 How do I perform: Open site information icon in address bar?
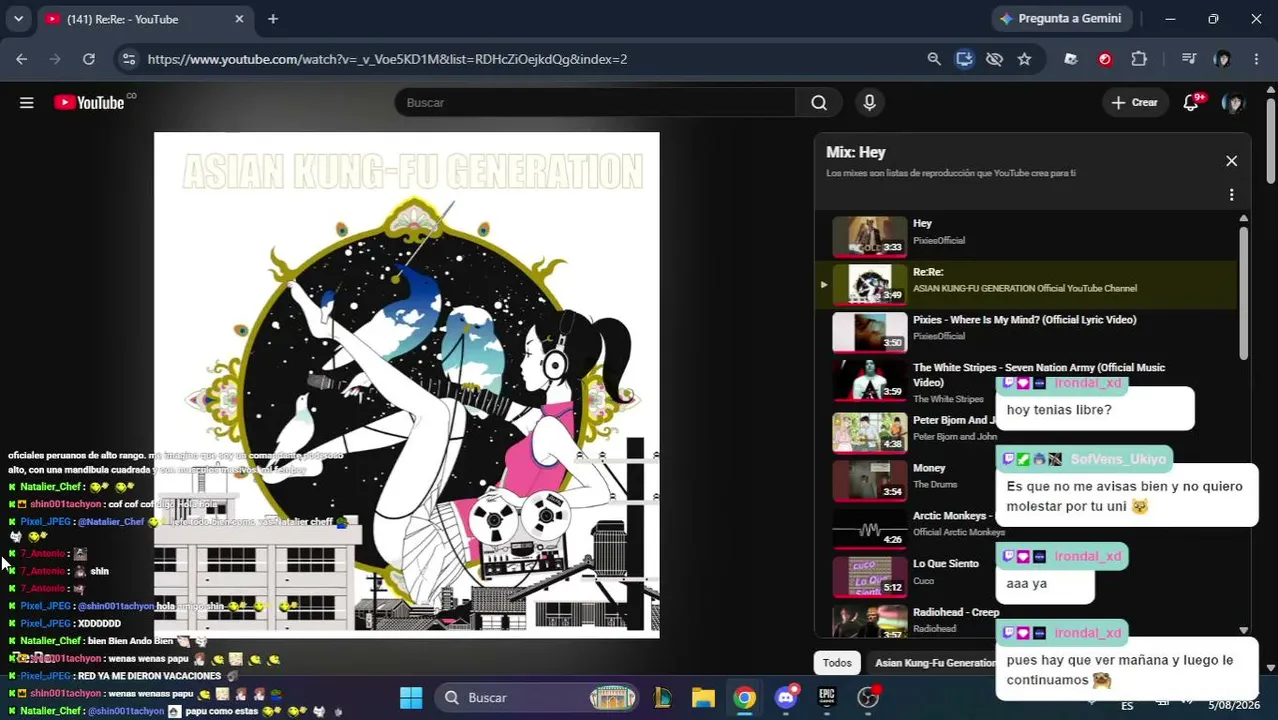tap(128, 59)
